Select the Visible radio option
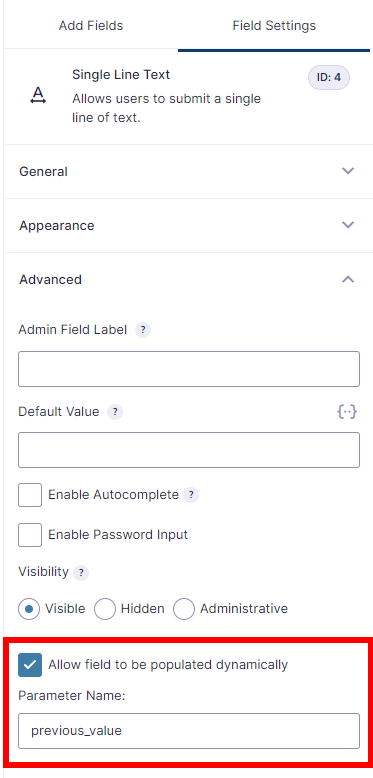373x778 pixels. (29, 609)
